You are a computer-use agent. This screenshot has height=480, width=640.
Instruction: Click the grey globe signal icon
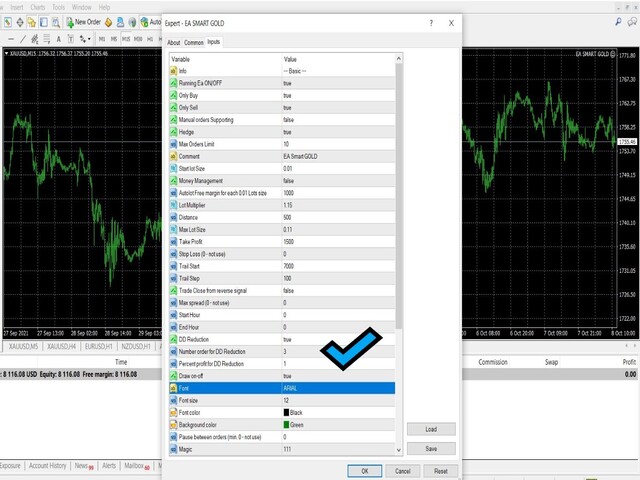click(x=132, y=22)
